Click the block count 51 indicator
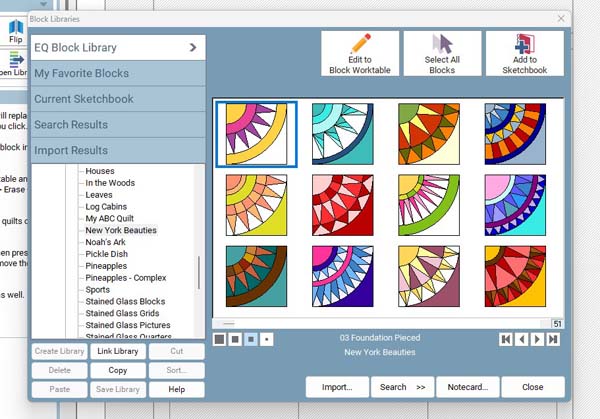Image resolution: width=600 pixels, height=419 pixels. tap(557, 324)
